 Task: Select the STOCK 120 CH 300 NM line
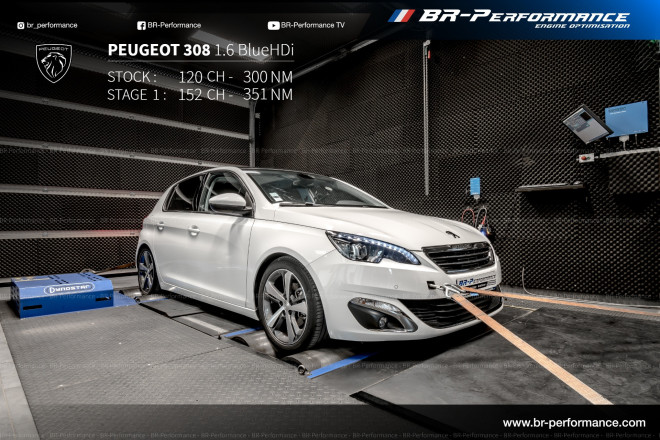[199, 76]
